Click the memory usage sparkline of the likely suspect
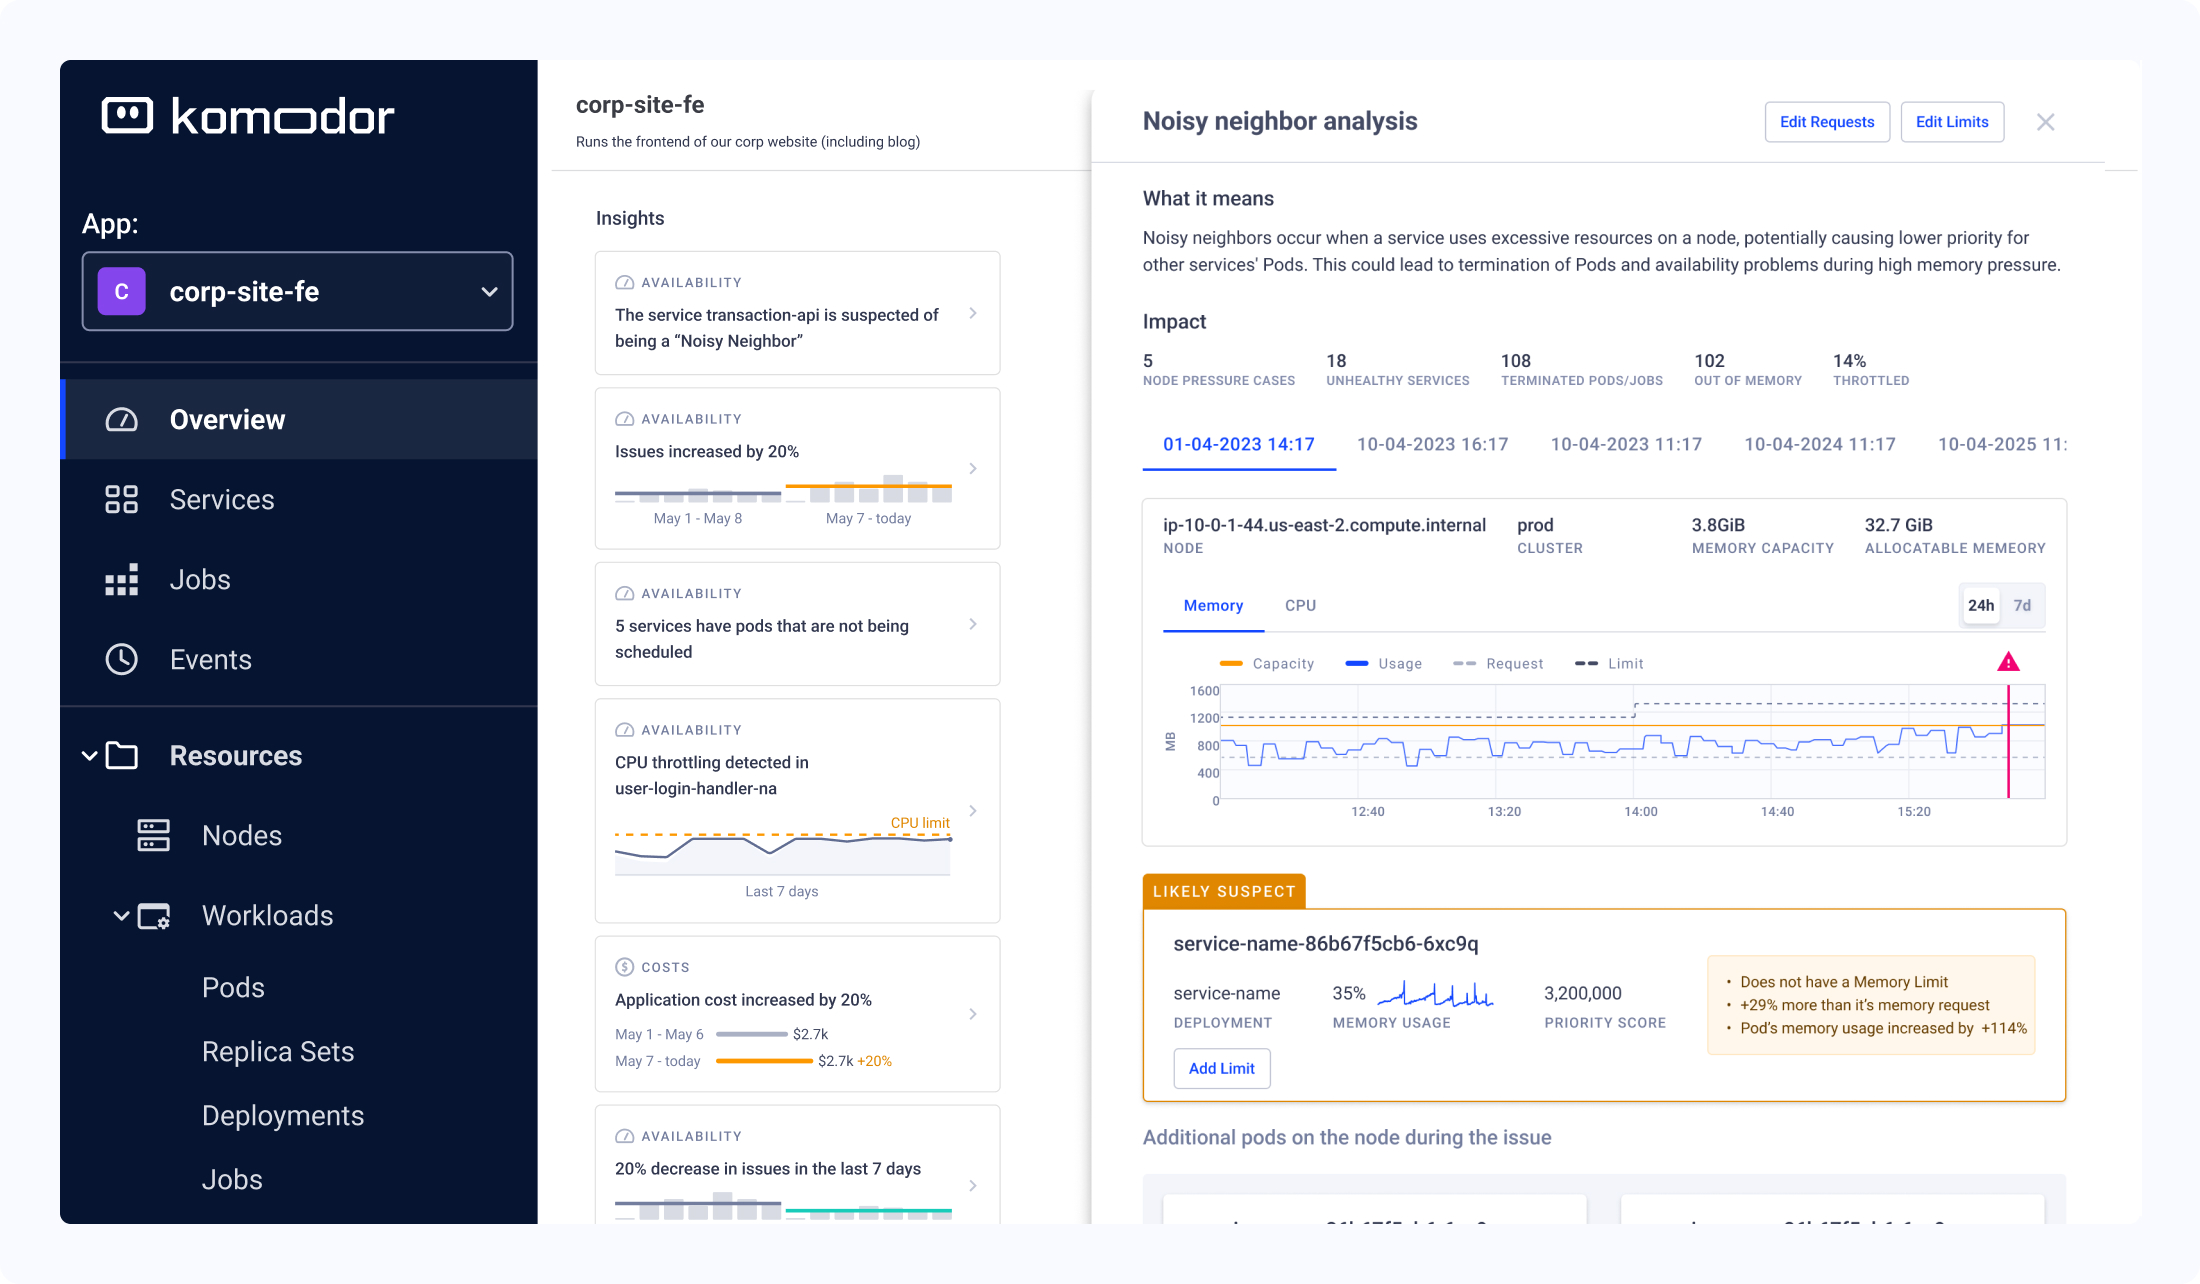2200x1284 pixels. (x=1436, y=993)
